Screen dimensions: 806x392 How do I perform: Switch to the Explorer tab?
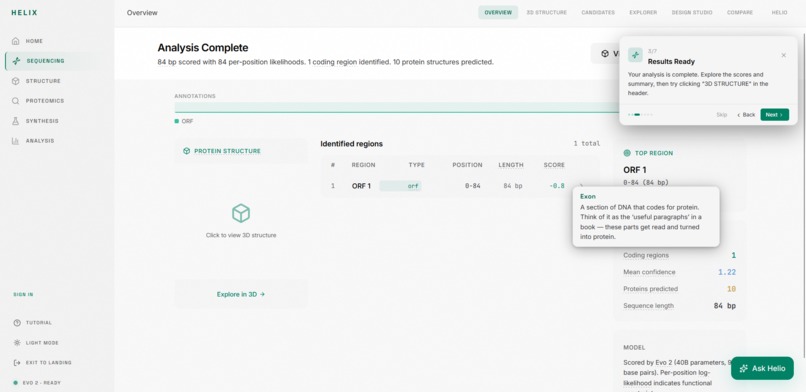point(643,12)
